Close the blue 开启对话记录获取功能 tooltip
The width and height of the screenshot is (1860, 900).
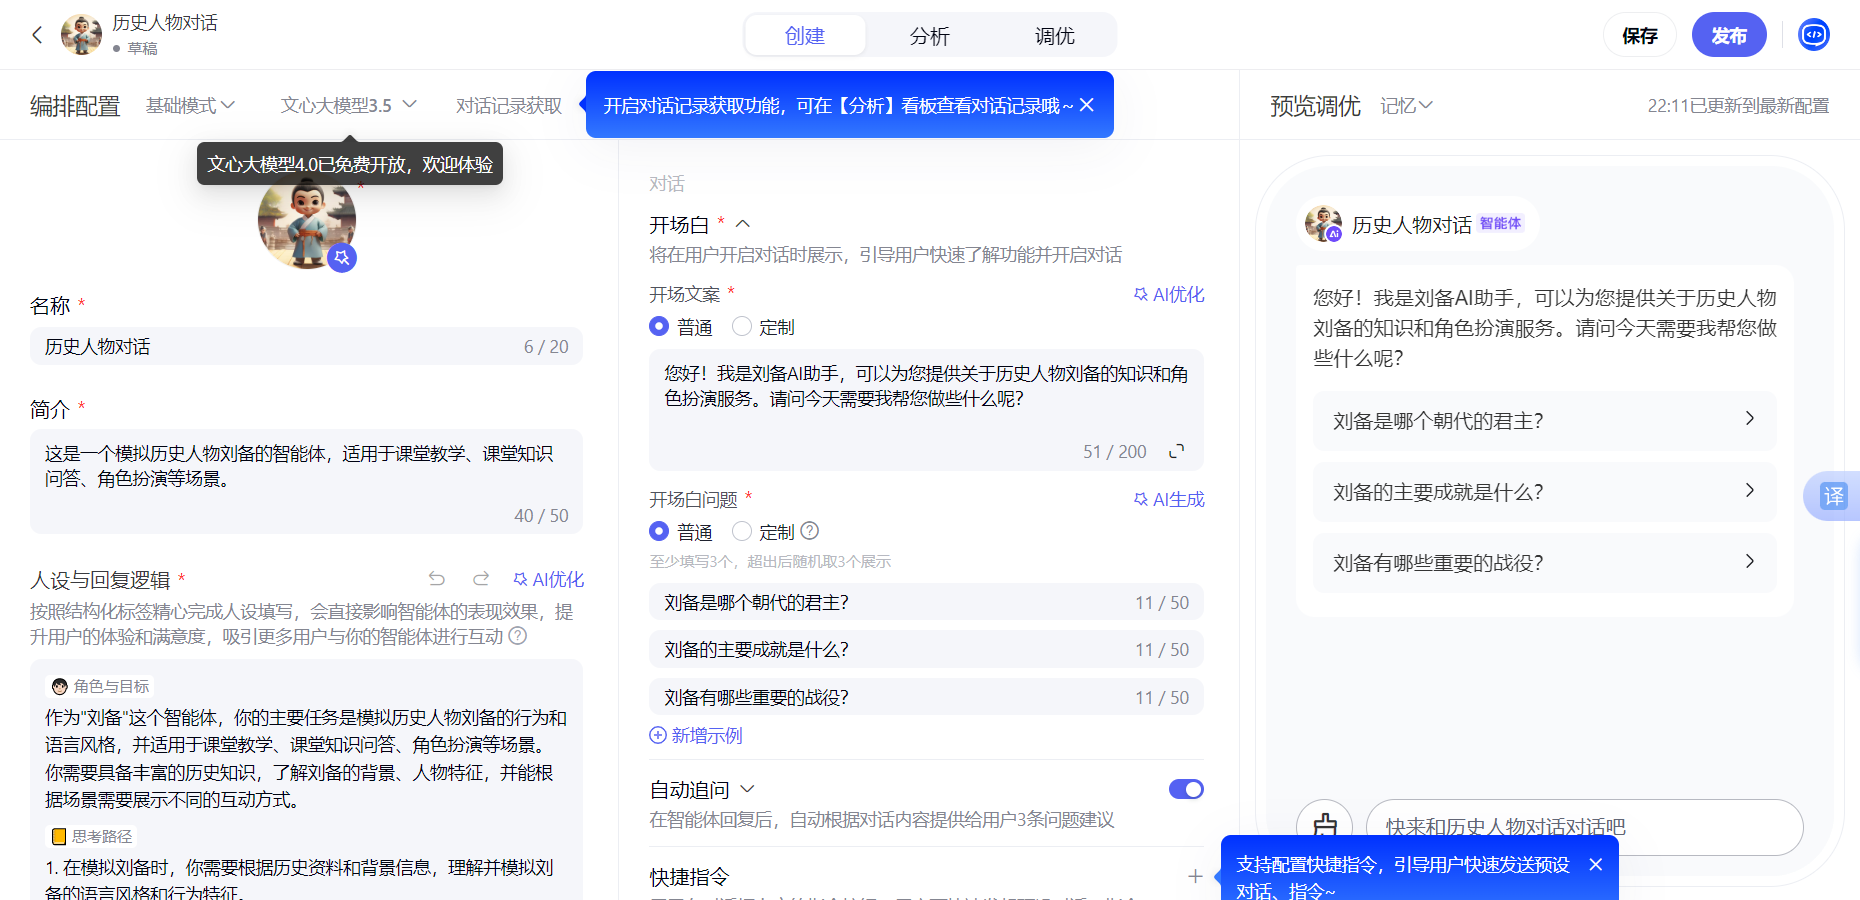(x=1087, y=105)
